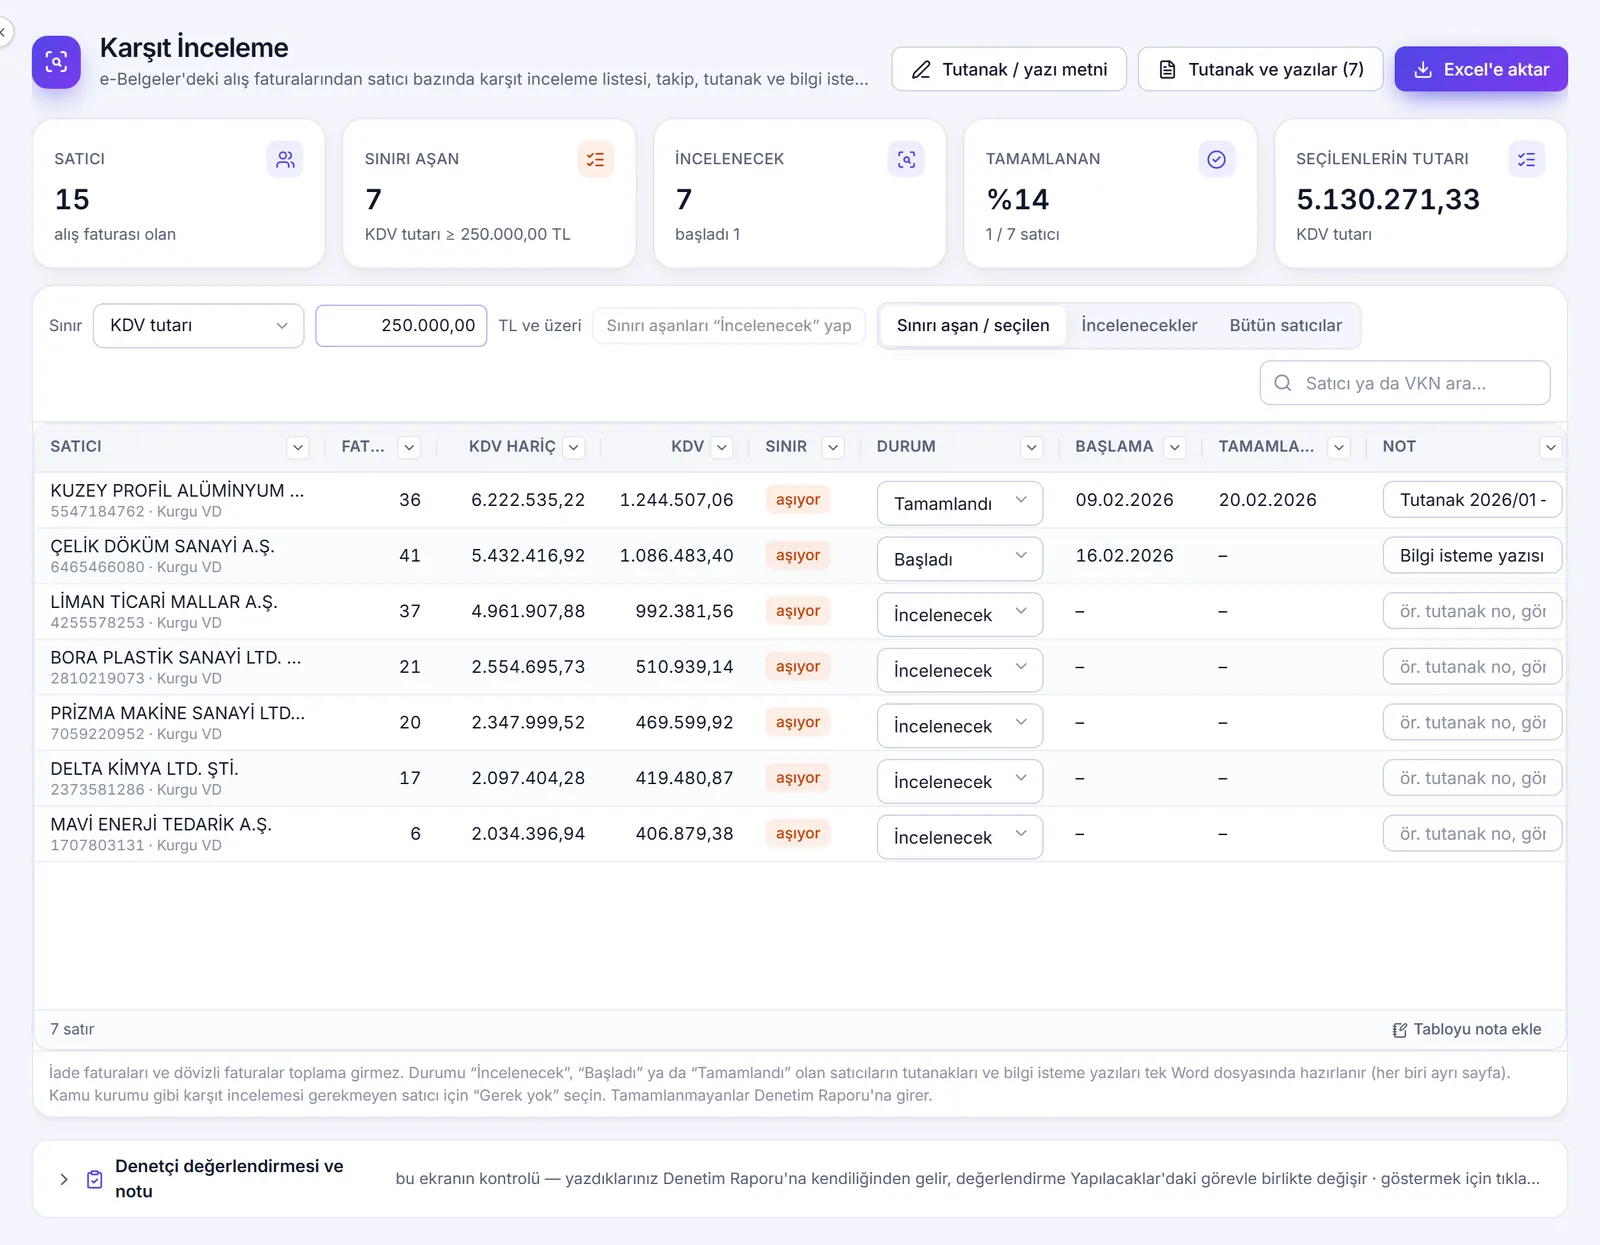This screenshot has width=1600, height=1245.
Task: Click the Tutanak 2026/01 note field
Action: [1472, 500]
